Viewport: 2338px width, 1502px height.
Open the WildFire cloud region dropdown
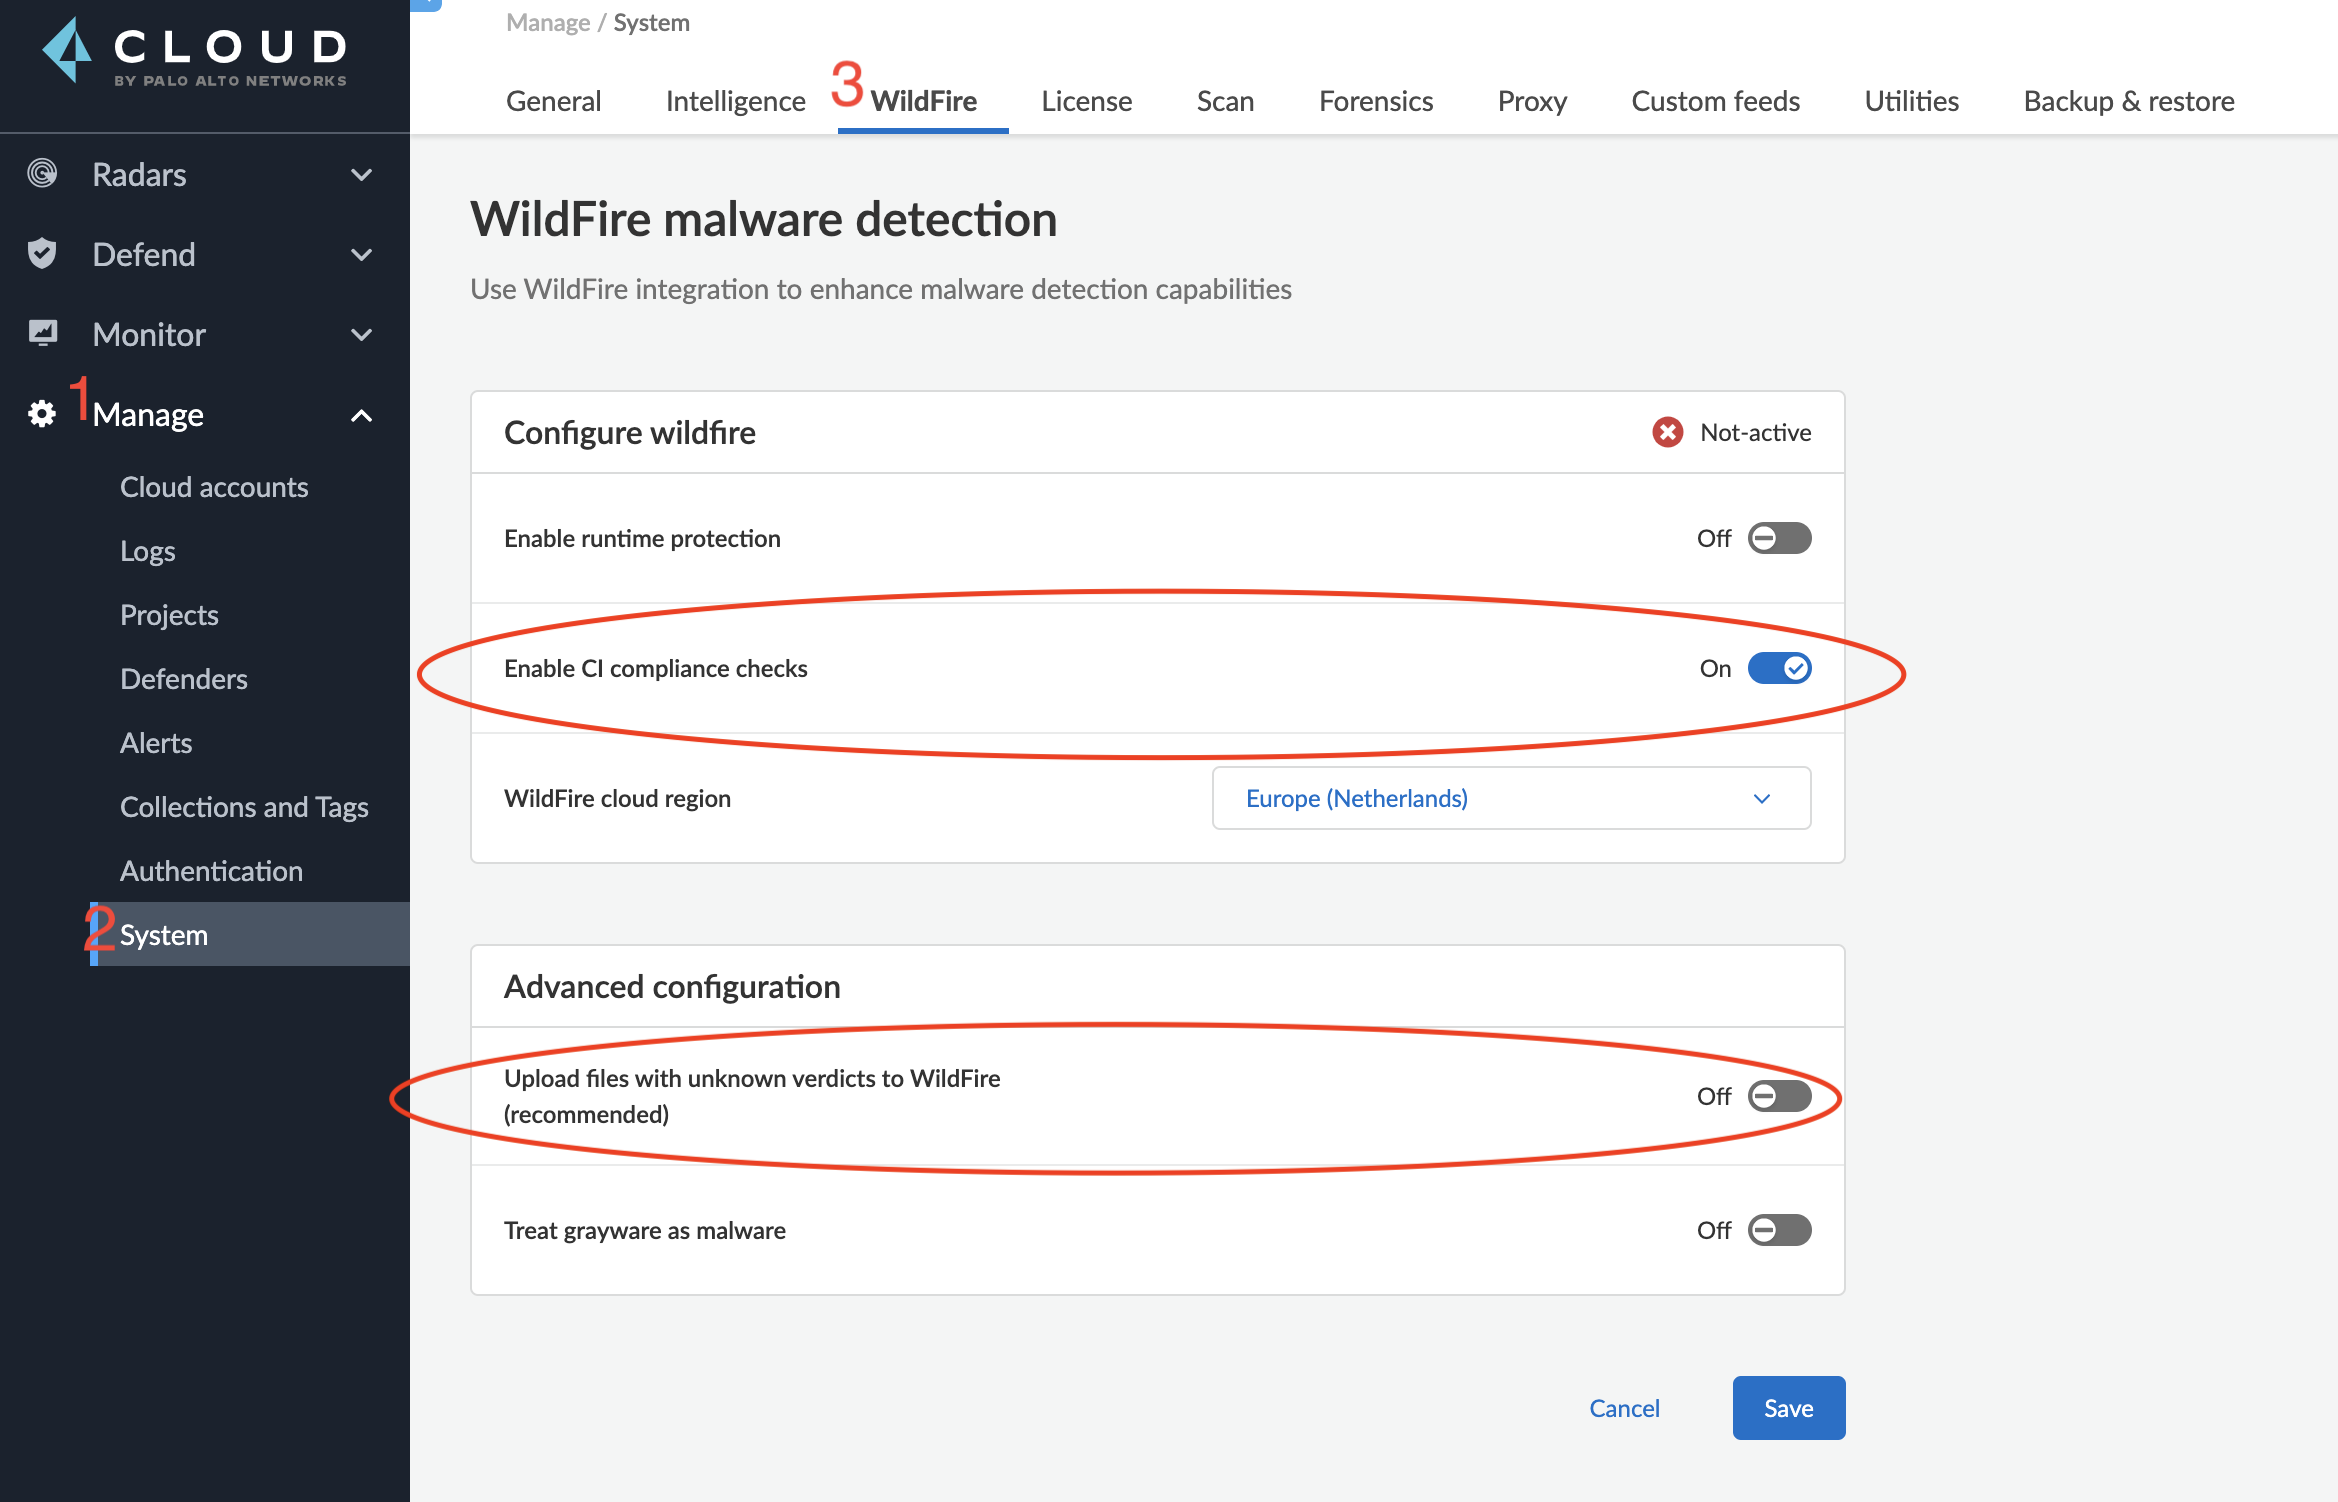1511,798
